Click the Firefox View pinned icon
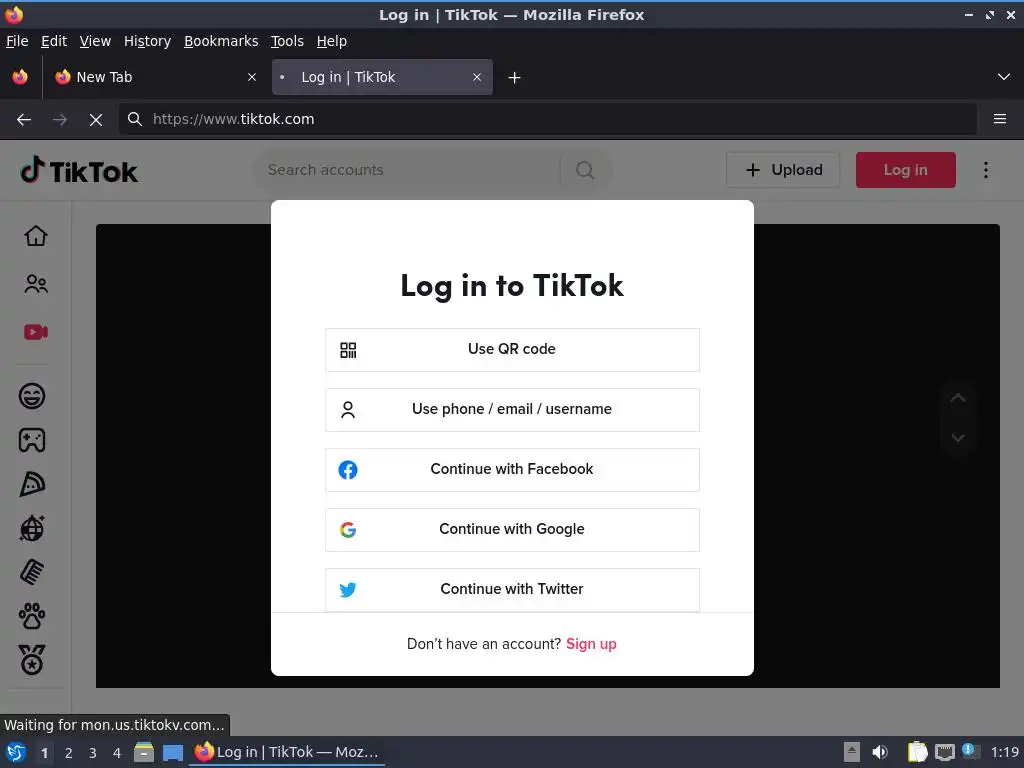1024x768 pixels. (x=20, y=77)
